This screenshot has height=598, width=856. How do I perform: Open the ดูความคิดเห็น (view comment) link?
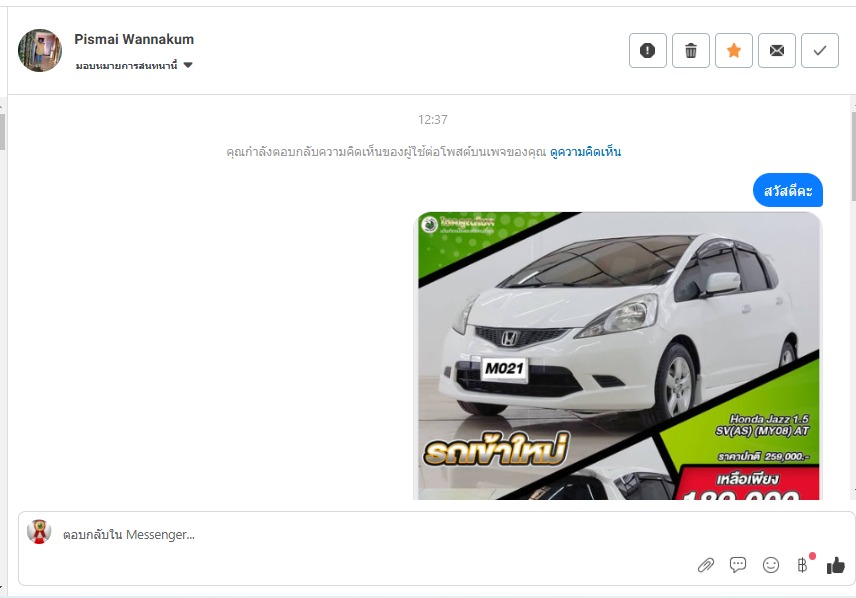[585, 152]
